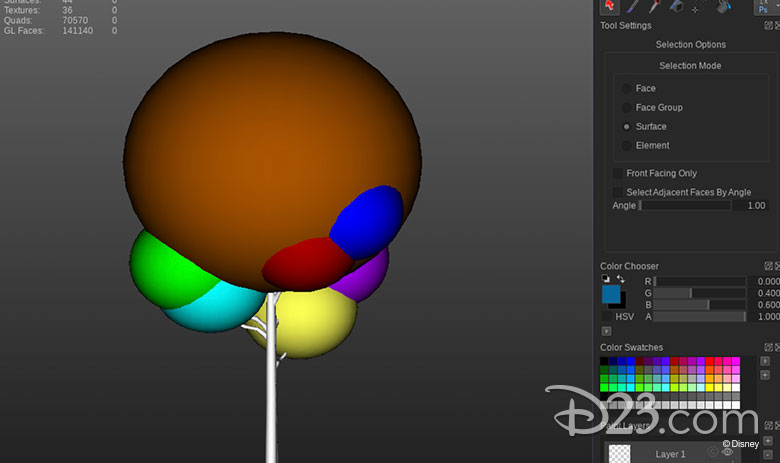
Task: Undock the Paint Layers panel
Action: coord(769,425)
